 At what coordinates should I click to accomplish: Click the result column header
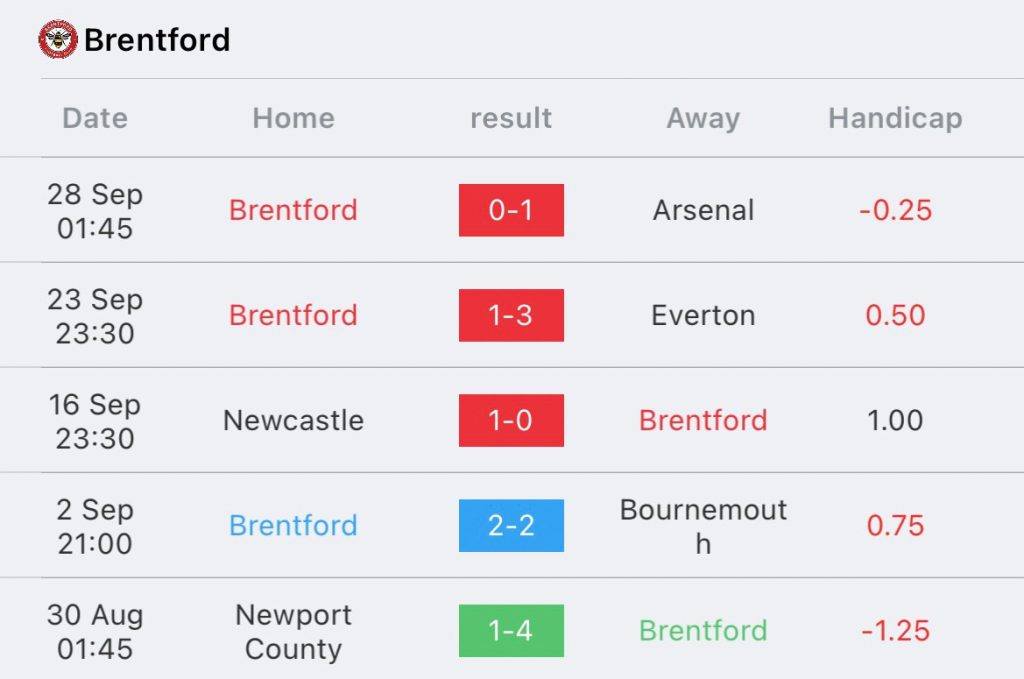coord(511,118)
